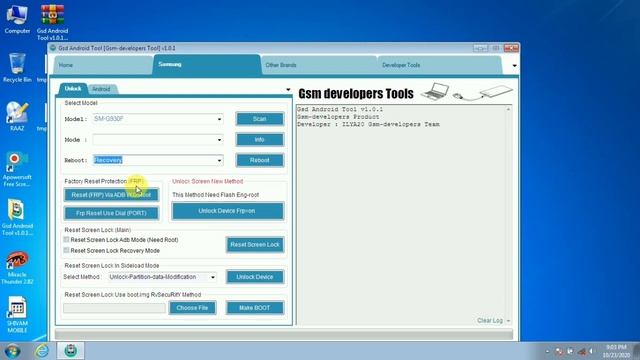Image resolution: width=640 pixels, height=360 pixels.
Task: Expand the Mode dropdown
Action: coord(219,140)
